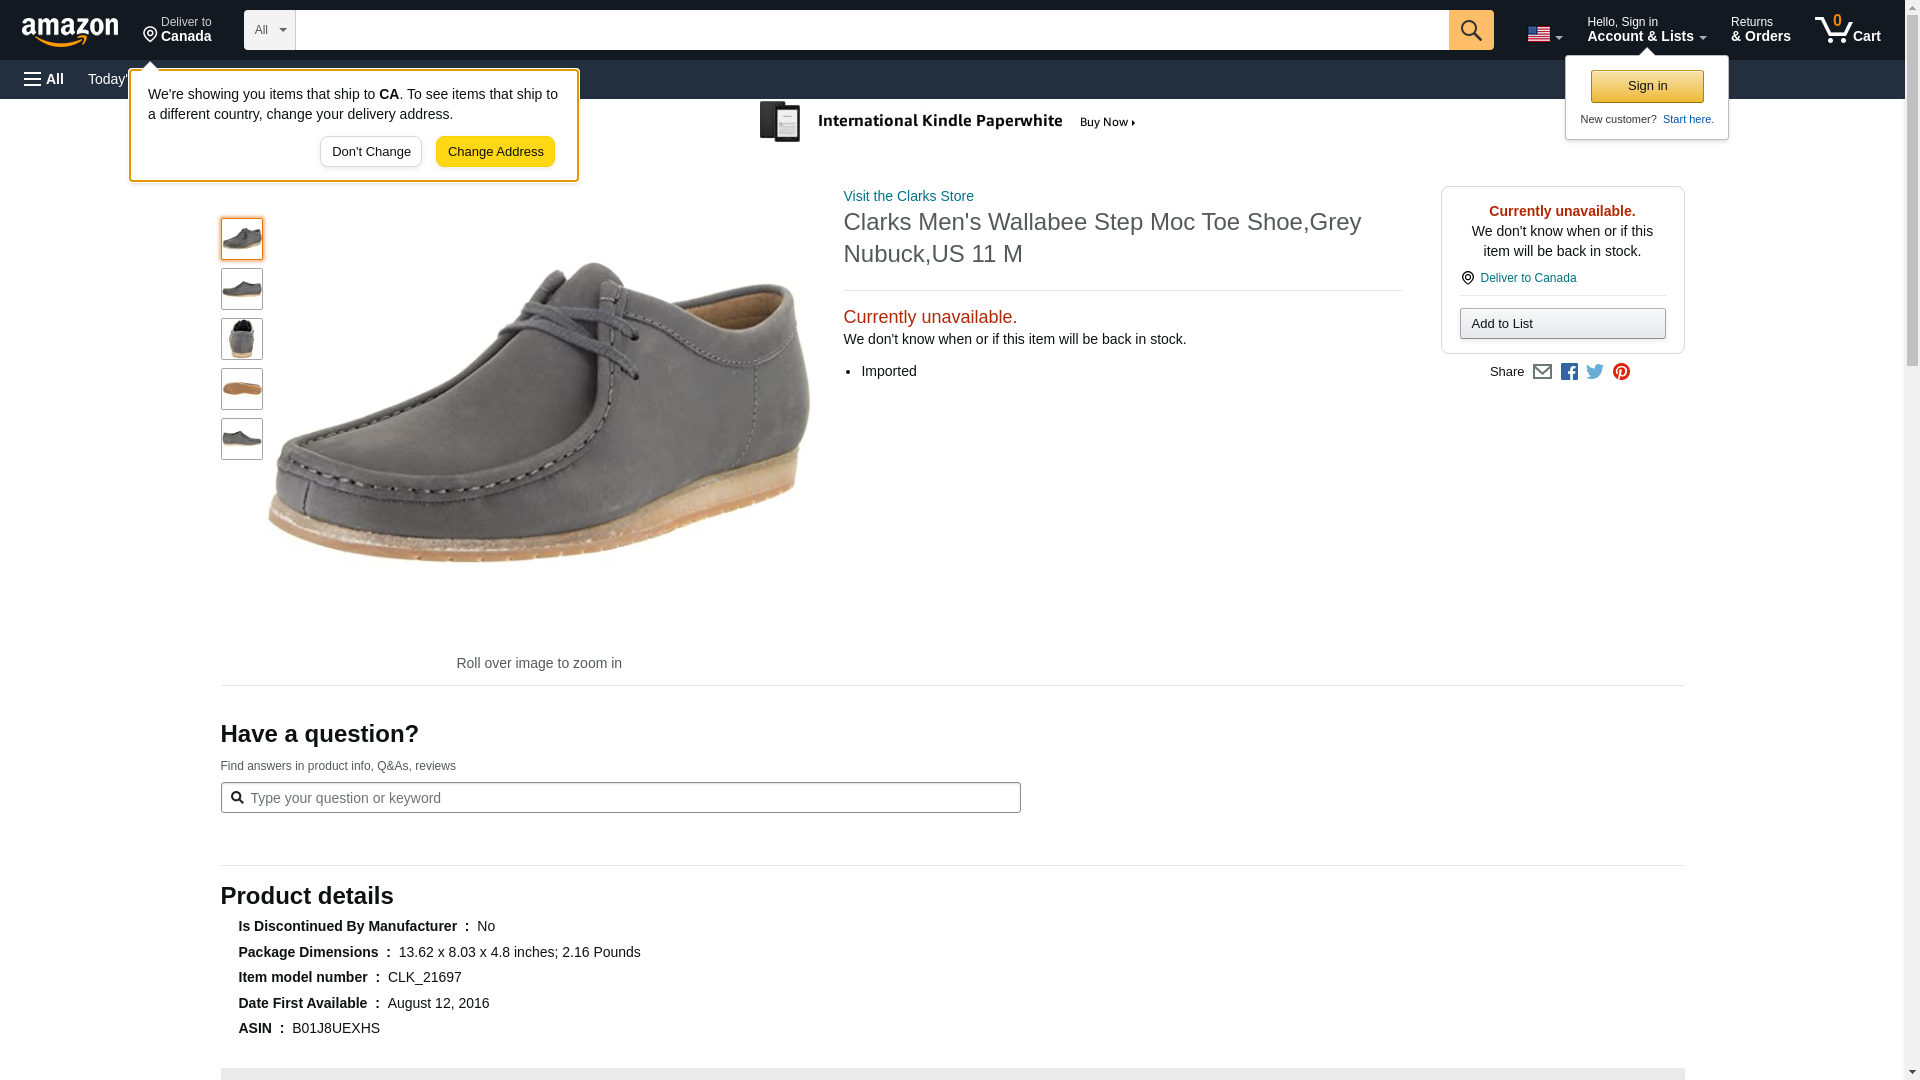The height and width of the screenshot is (1080, 1920).
Task: Visit the Clarks Store link
Action: click(908, 196)
